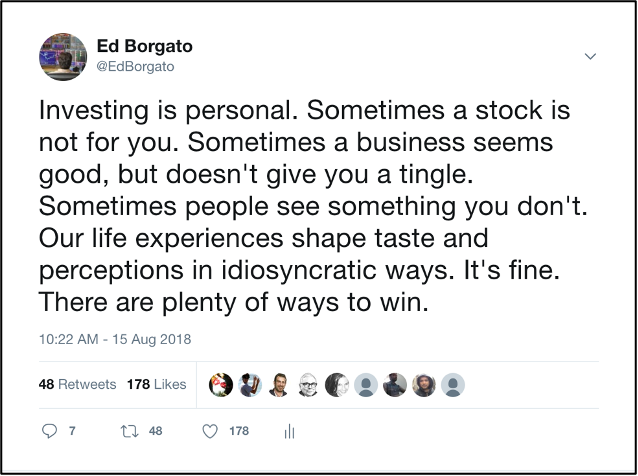Open third liker avatar, smiling man in suit

(279, 385)
